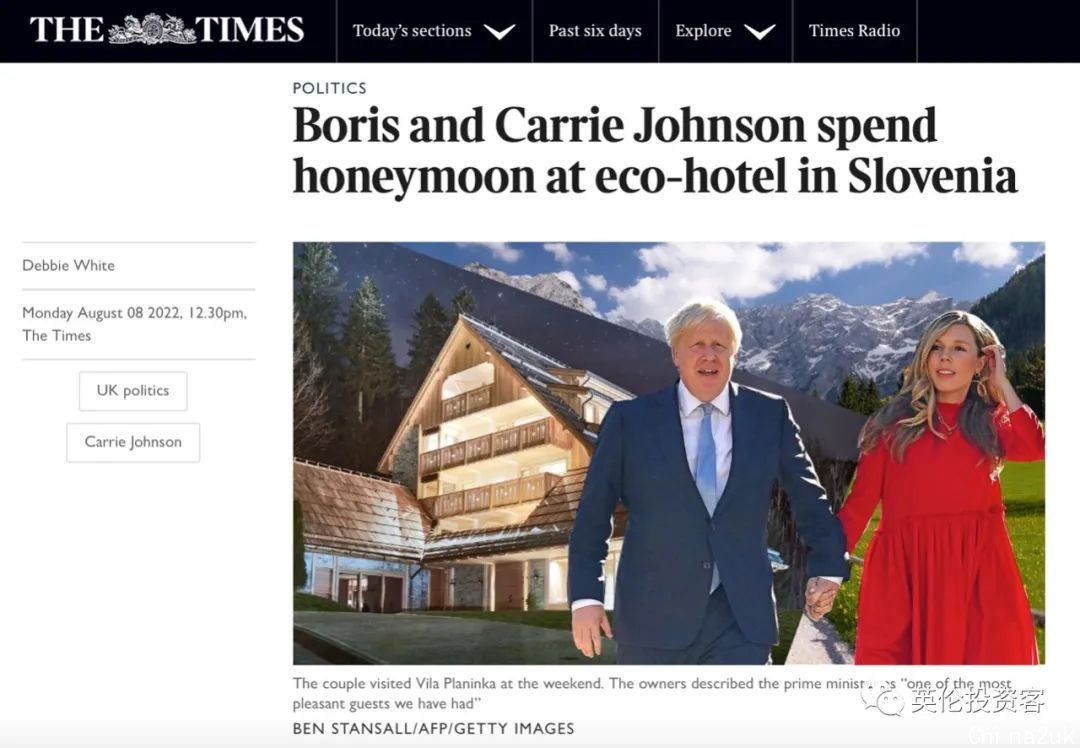Click the royal crest emblem in logo
Viewport: 1080px width, 748px height.
tap(151, 30)
